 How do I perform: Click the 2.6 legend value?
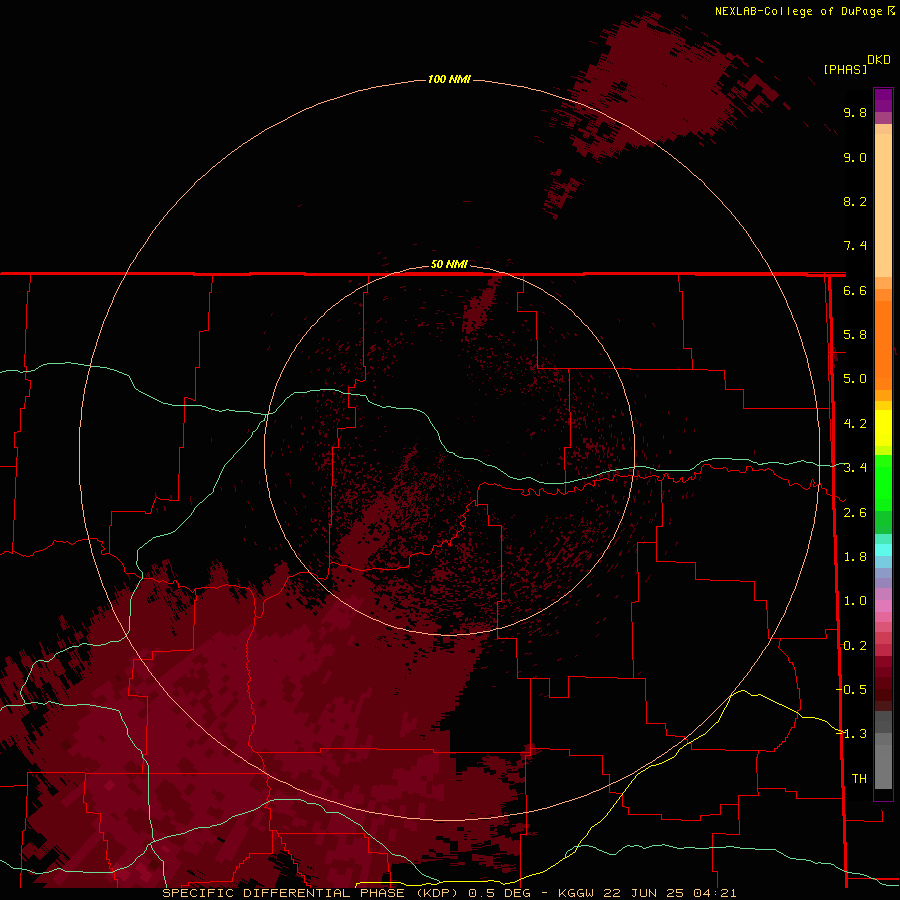(x=855, y=513)
